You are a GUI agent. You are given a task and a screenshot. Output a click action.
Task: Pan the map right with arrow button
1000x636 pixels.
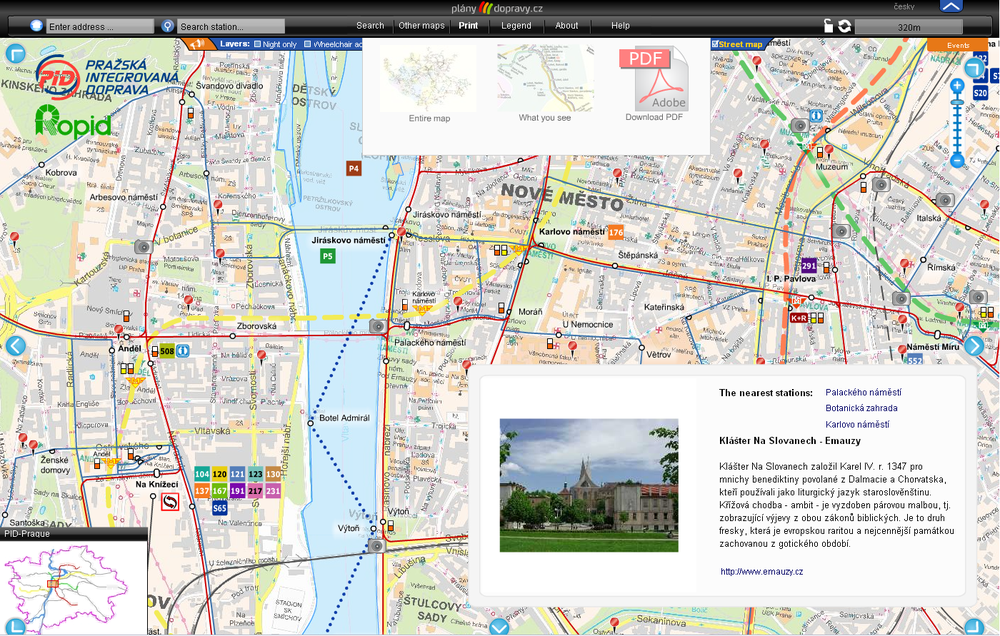[973, 346]
